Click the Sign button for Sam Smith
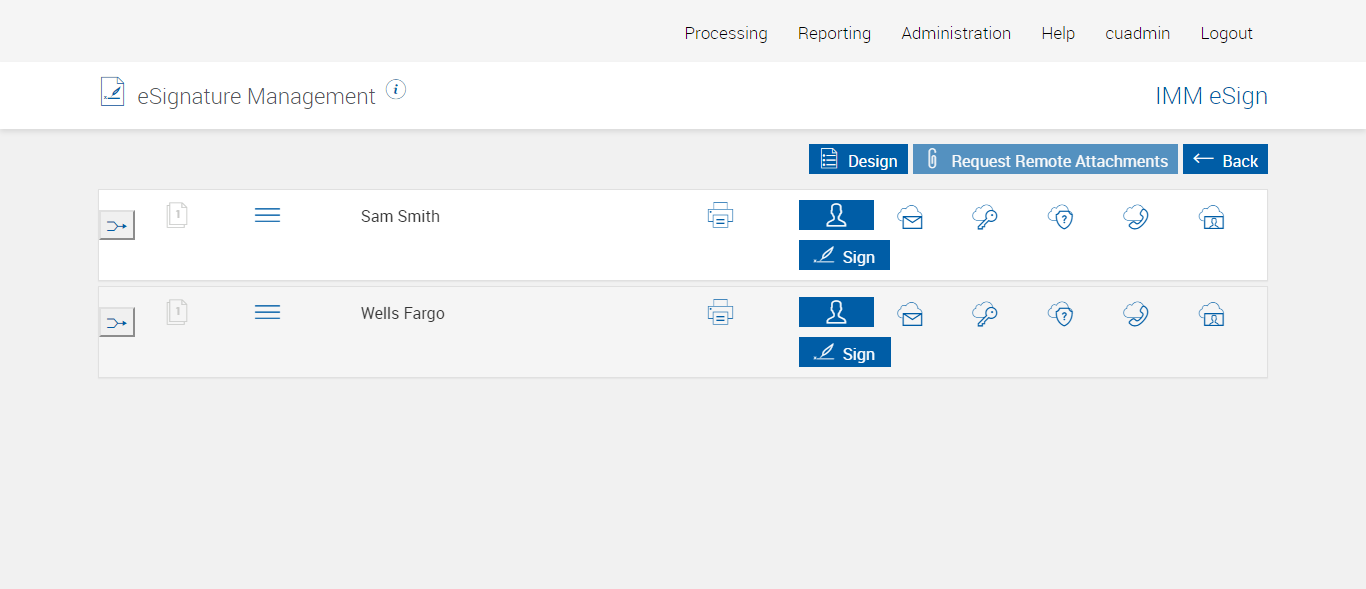 844,256
